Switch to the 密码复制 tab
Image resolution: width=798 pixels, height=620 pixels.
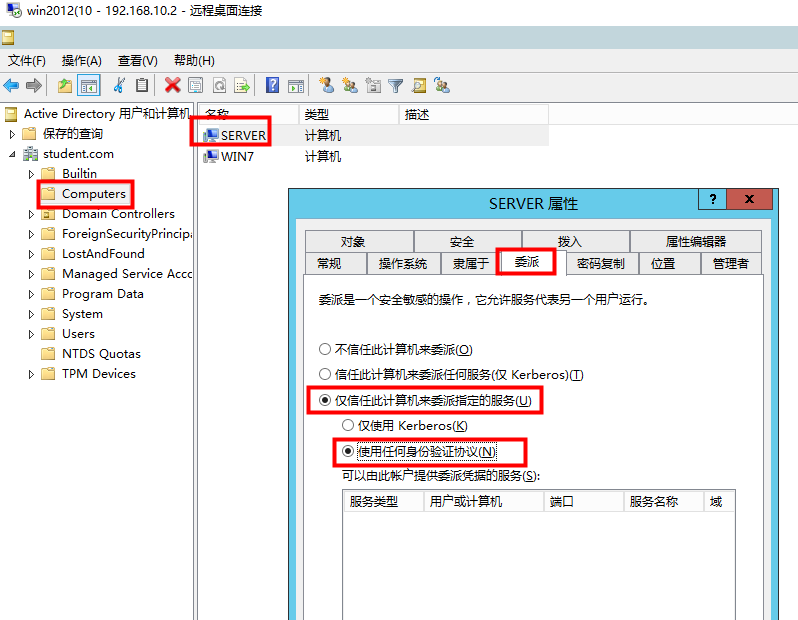[601, 263]
